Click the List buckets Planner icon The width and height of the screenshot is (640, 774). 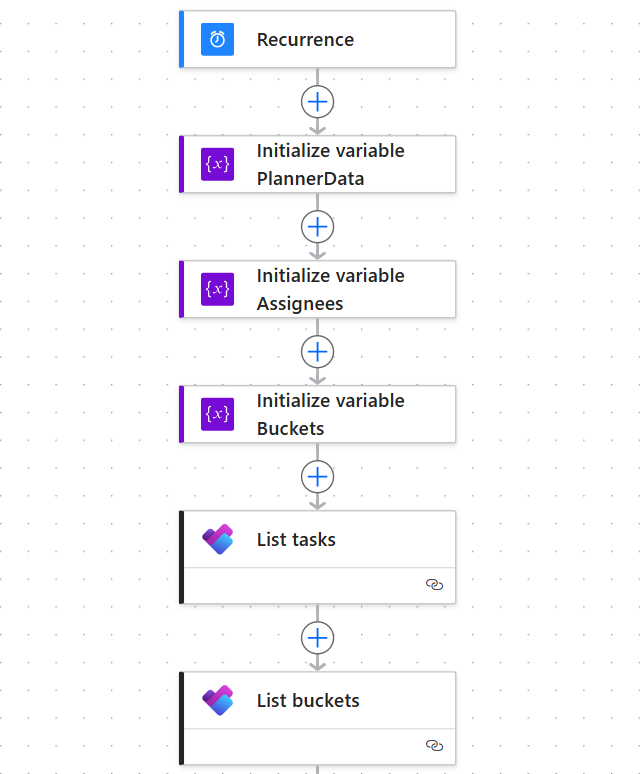(217, 700)
